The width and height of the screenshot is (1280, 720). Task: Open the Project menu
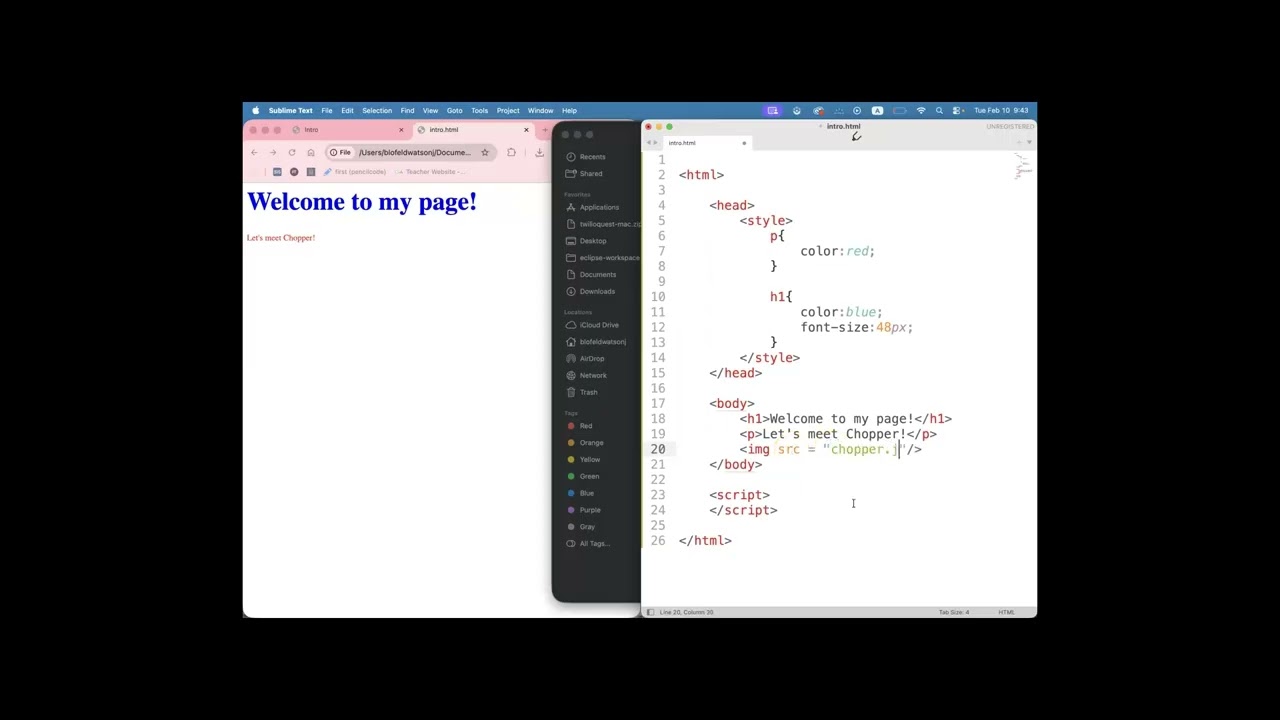[508, 111]
